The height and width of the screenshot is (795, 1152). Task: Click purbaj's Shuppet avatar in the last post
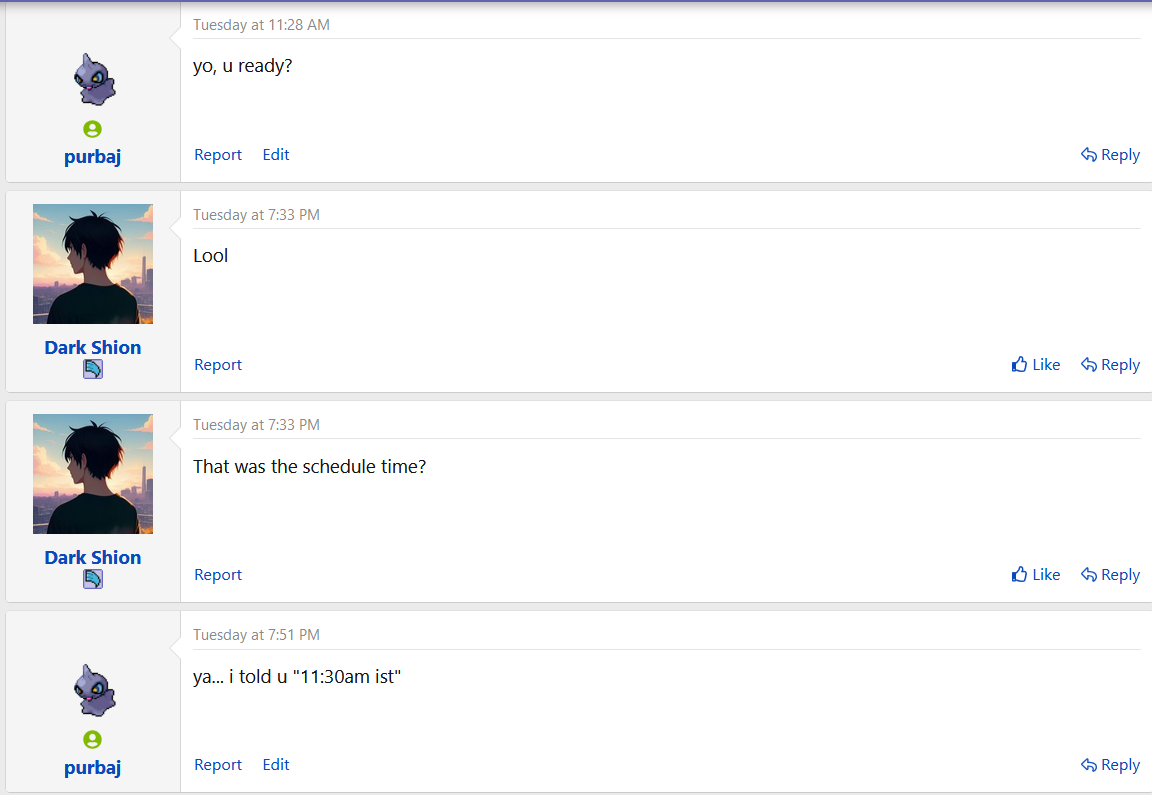pos(94,691)
